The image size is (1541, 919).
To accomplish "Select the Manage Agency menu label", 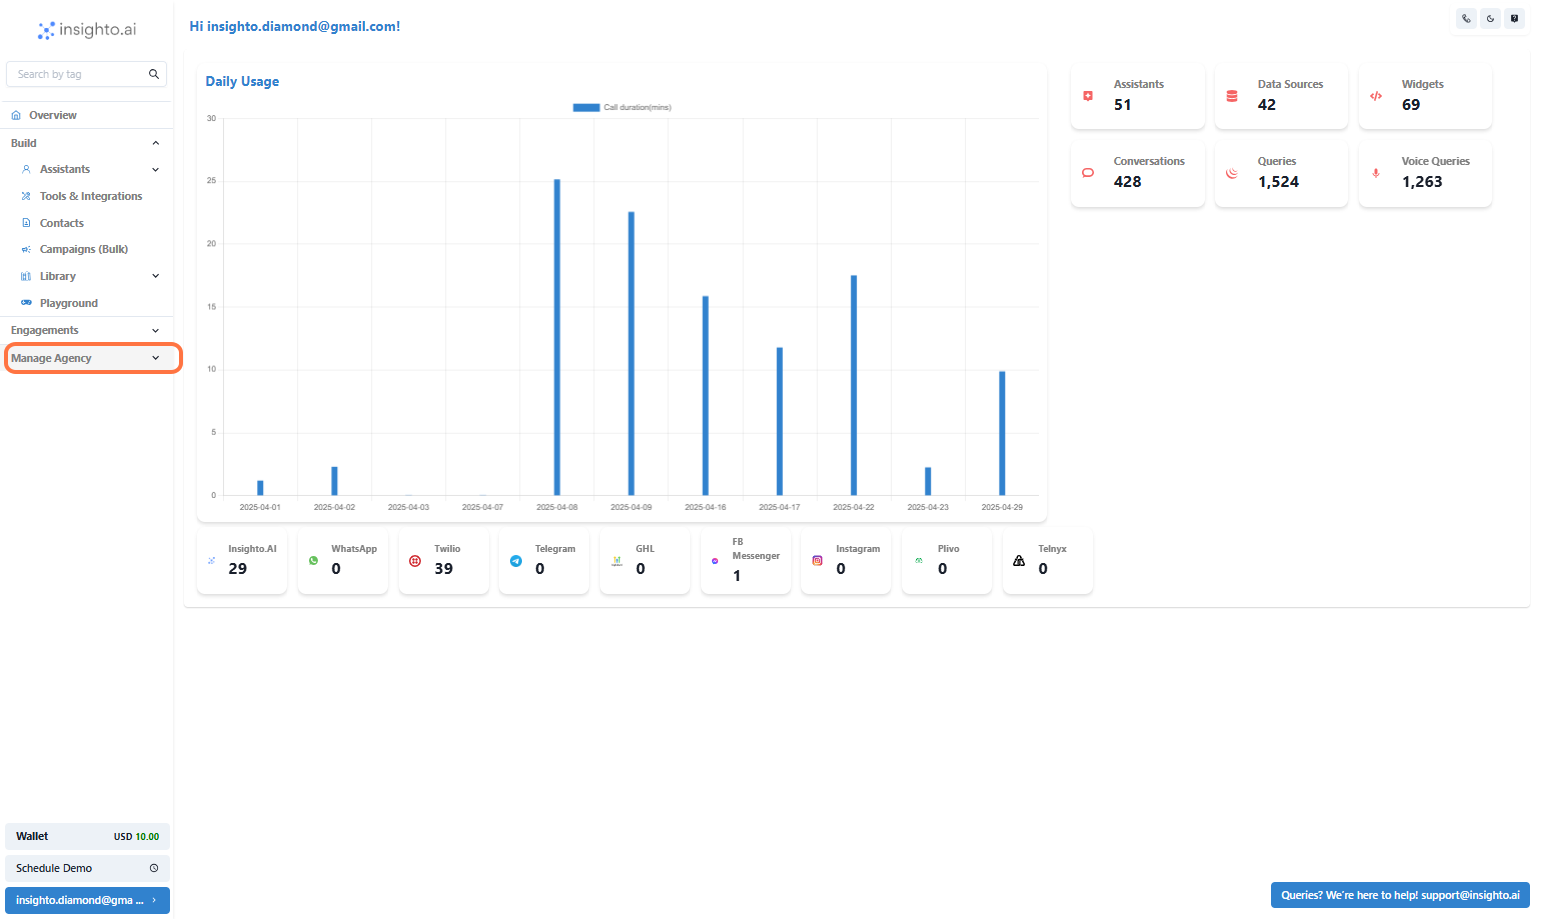I will 51,358.
